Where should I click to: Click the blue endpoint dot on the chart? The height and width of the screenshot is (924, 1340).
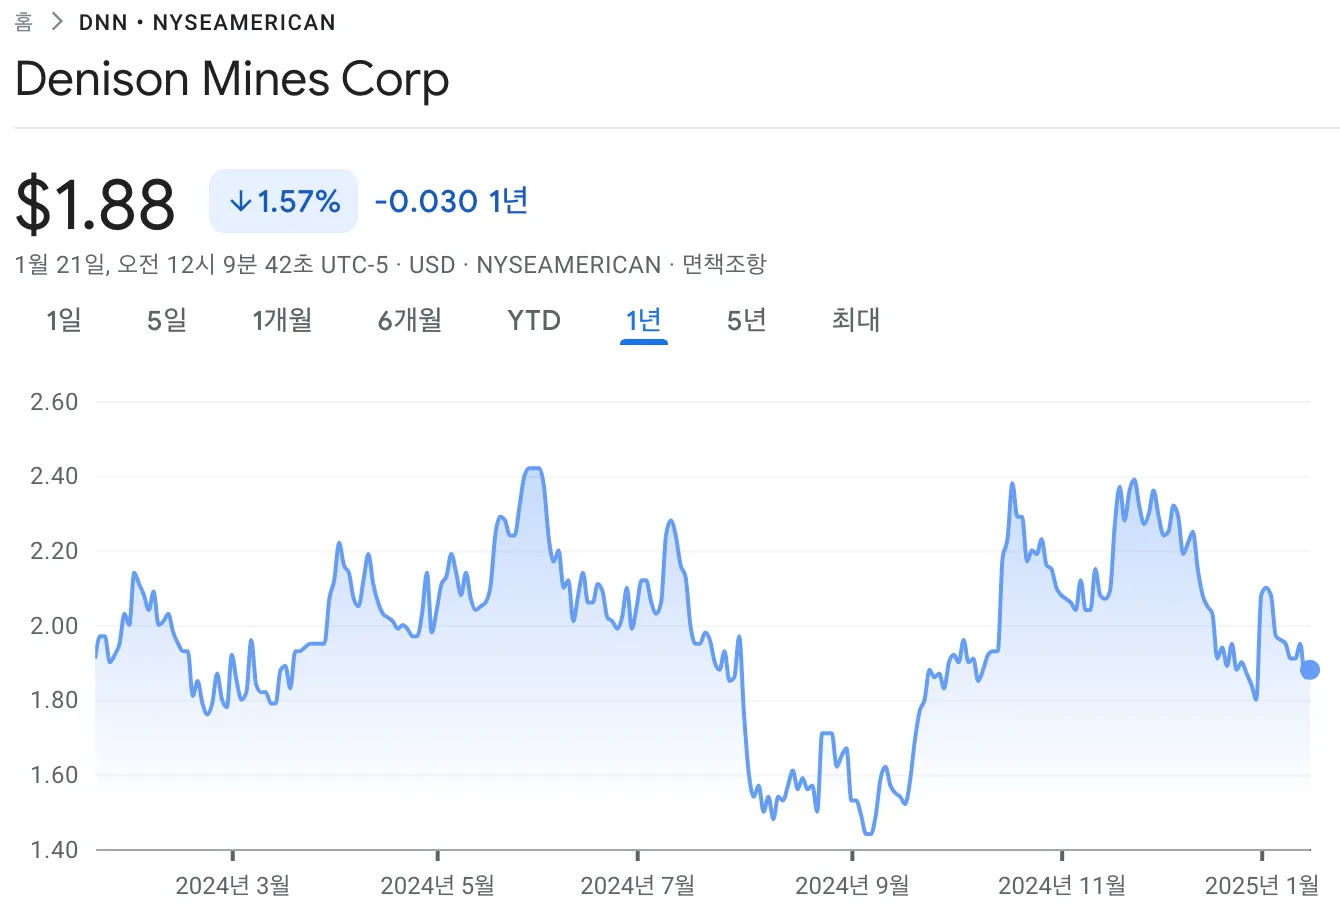tap(1309, 670)
